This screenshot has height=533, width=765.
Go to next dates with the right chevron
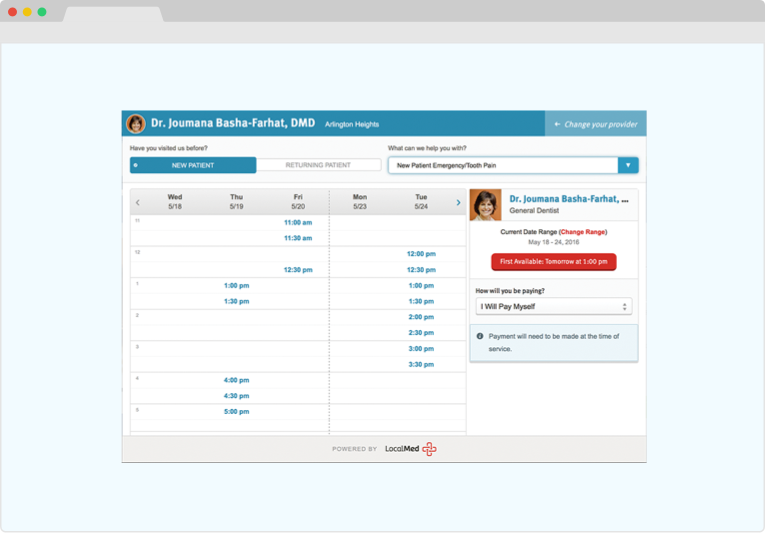point(458,202)
